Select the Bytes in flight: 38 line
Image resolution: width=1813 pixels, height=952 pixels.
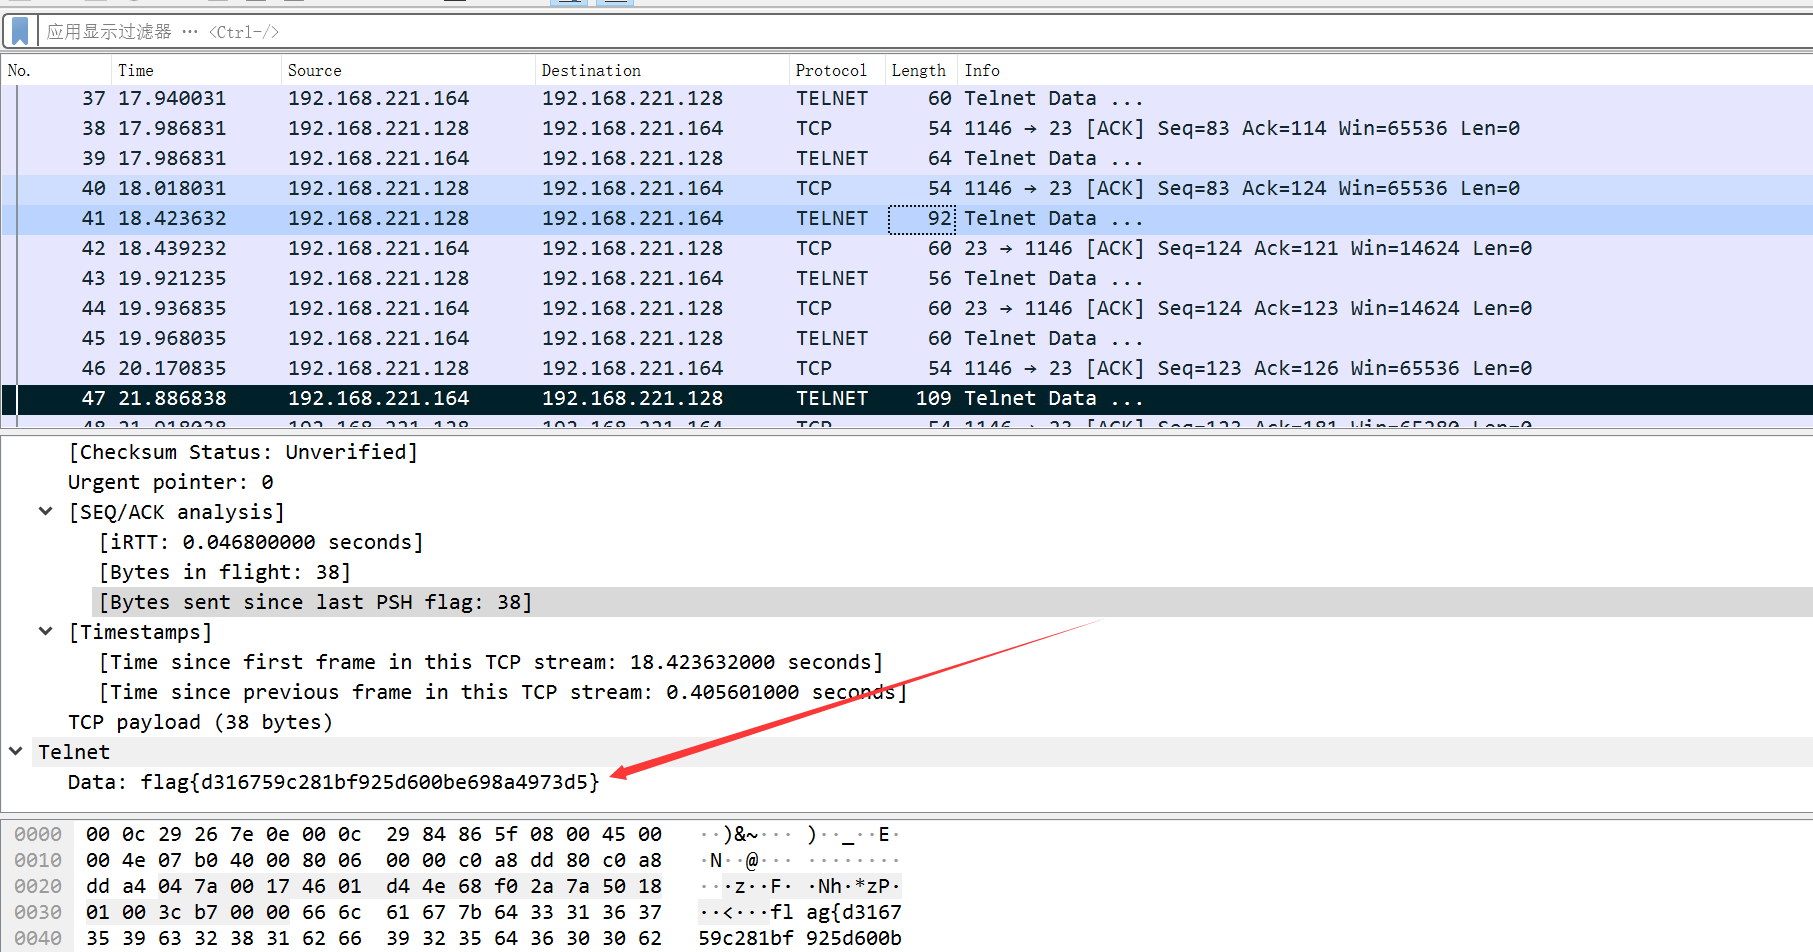click(225, 572)
